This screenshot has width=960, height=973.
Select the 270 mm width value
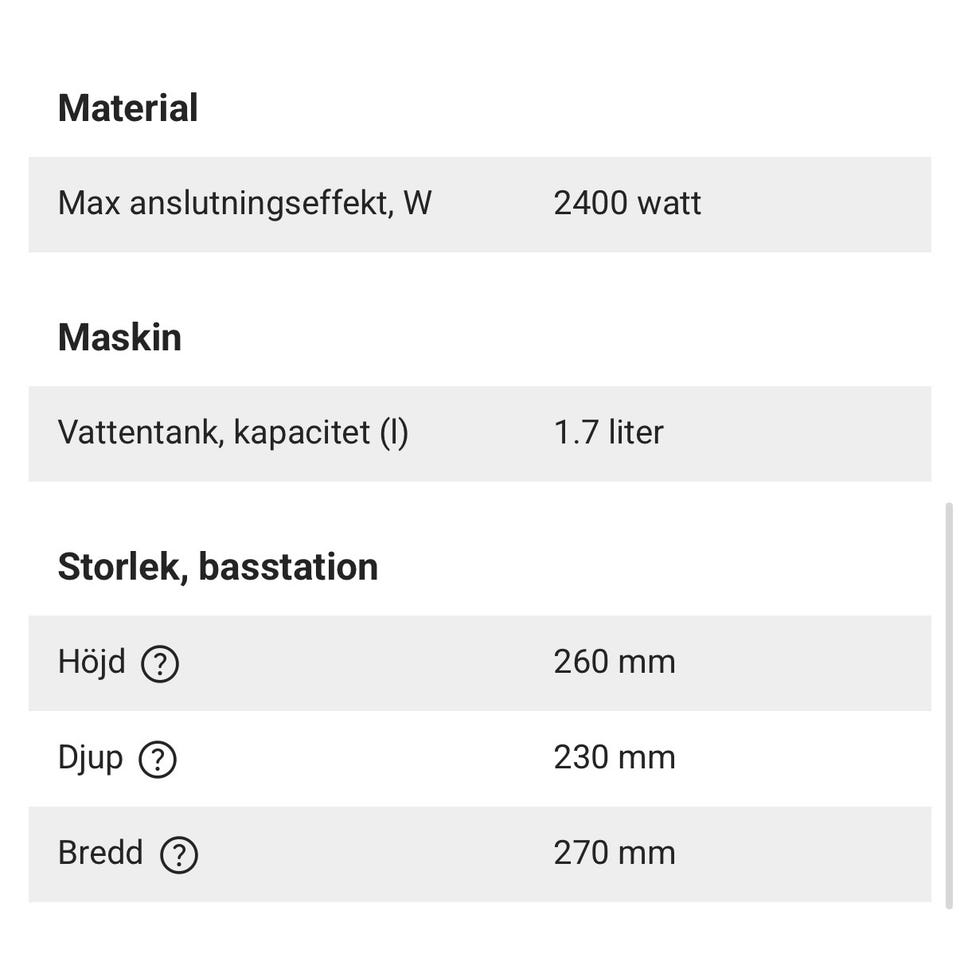(614, 853)
